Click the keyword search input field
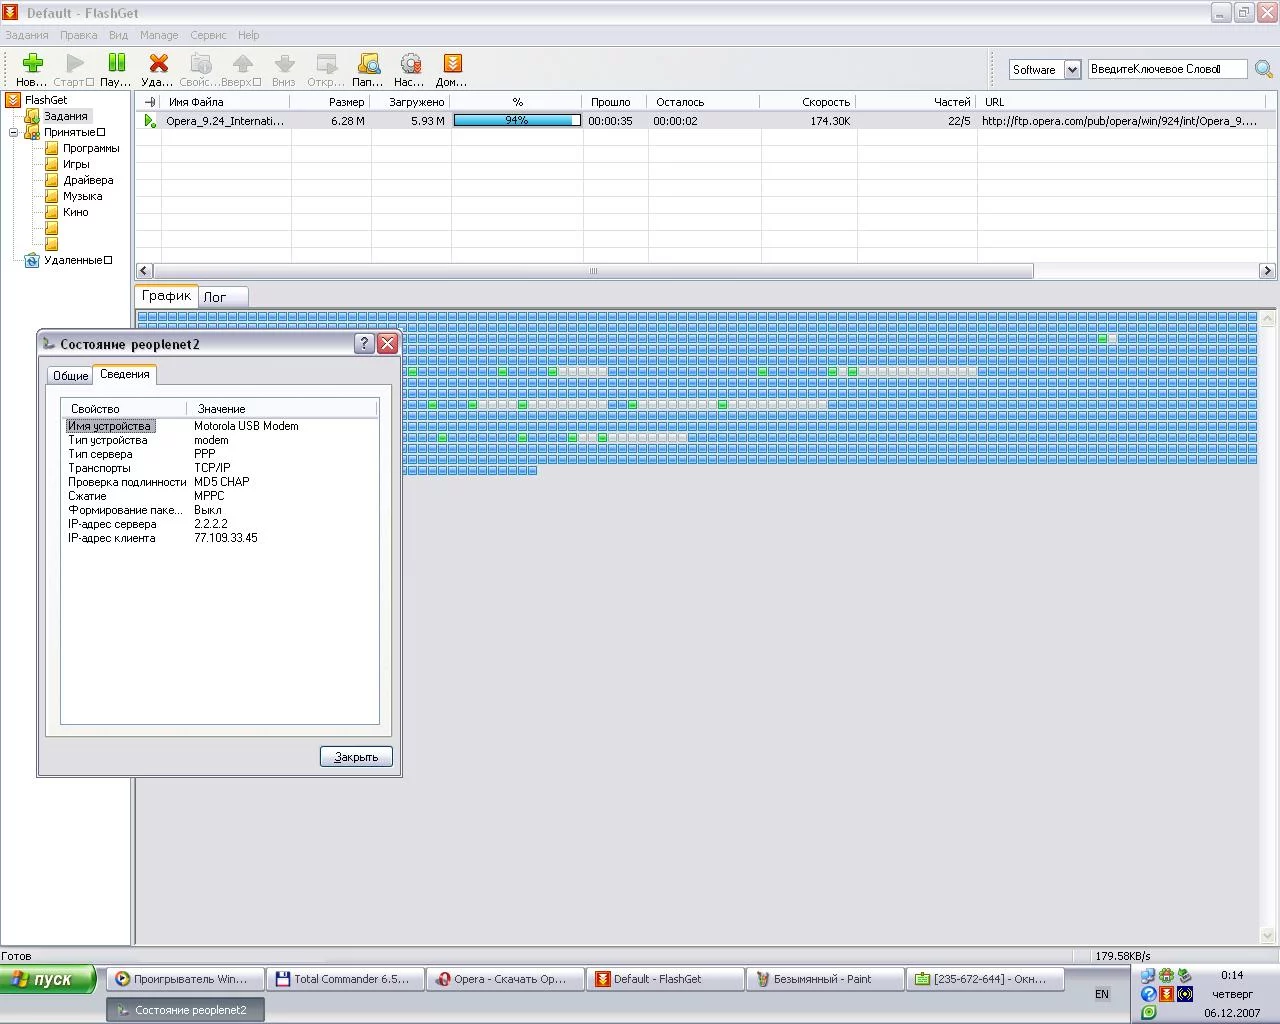The height and width of the screenshot is (1024, 1280). [1166, 69]
